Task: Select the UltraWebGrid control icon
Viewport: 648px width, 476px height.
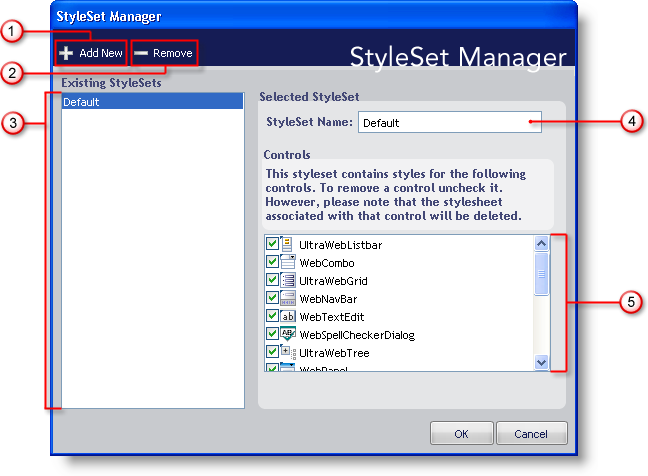Action: coord(287,280)
